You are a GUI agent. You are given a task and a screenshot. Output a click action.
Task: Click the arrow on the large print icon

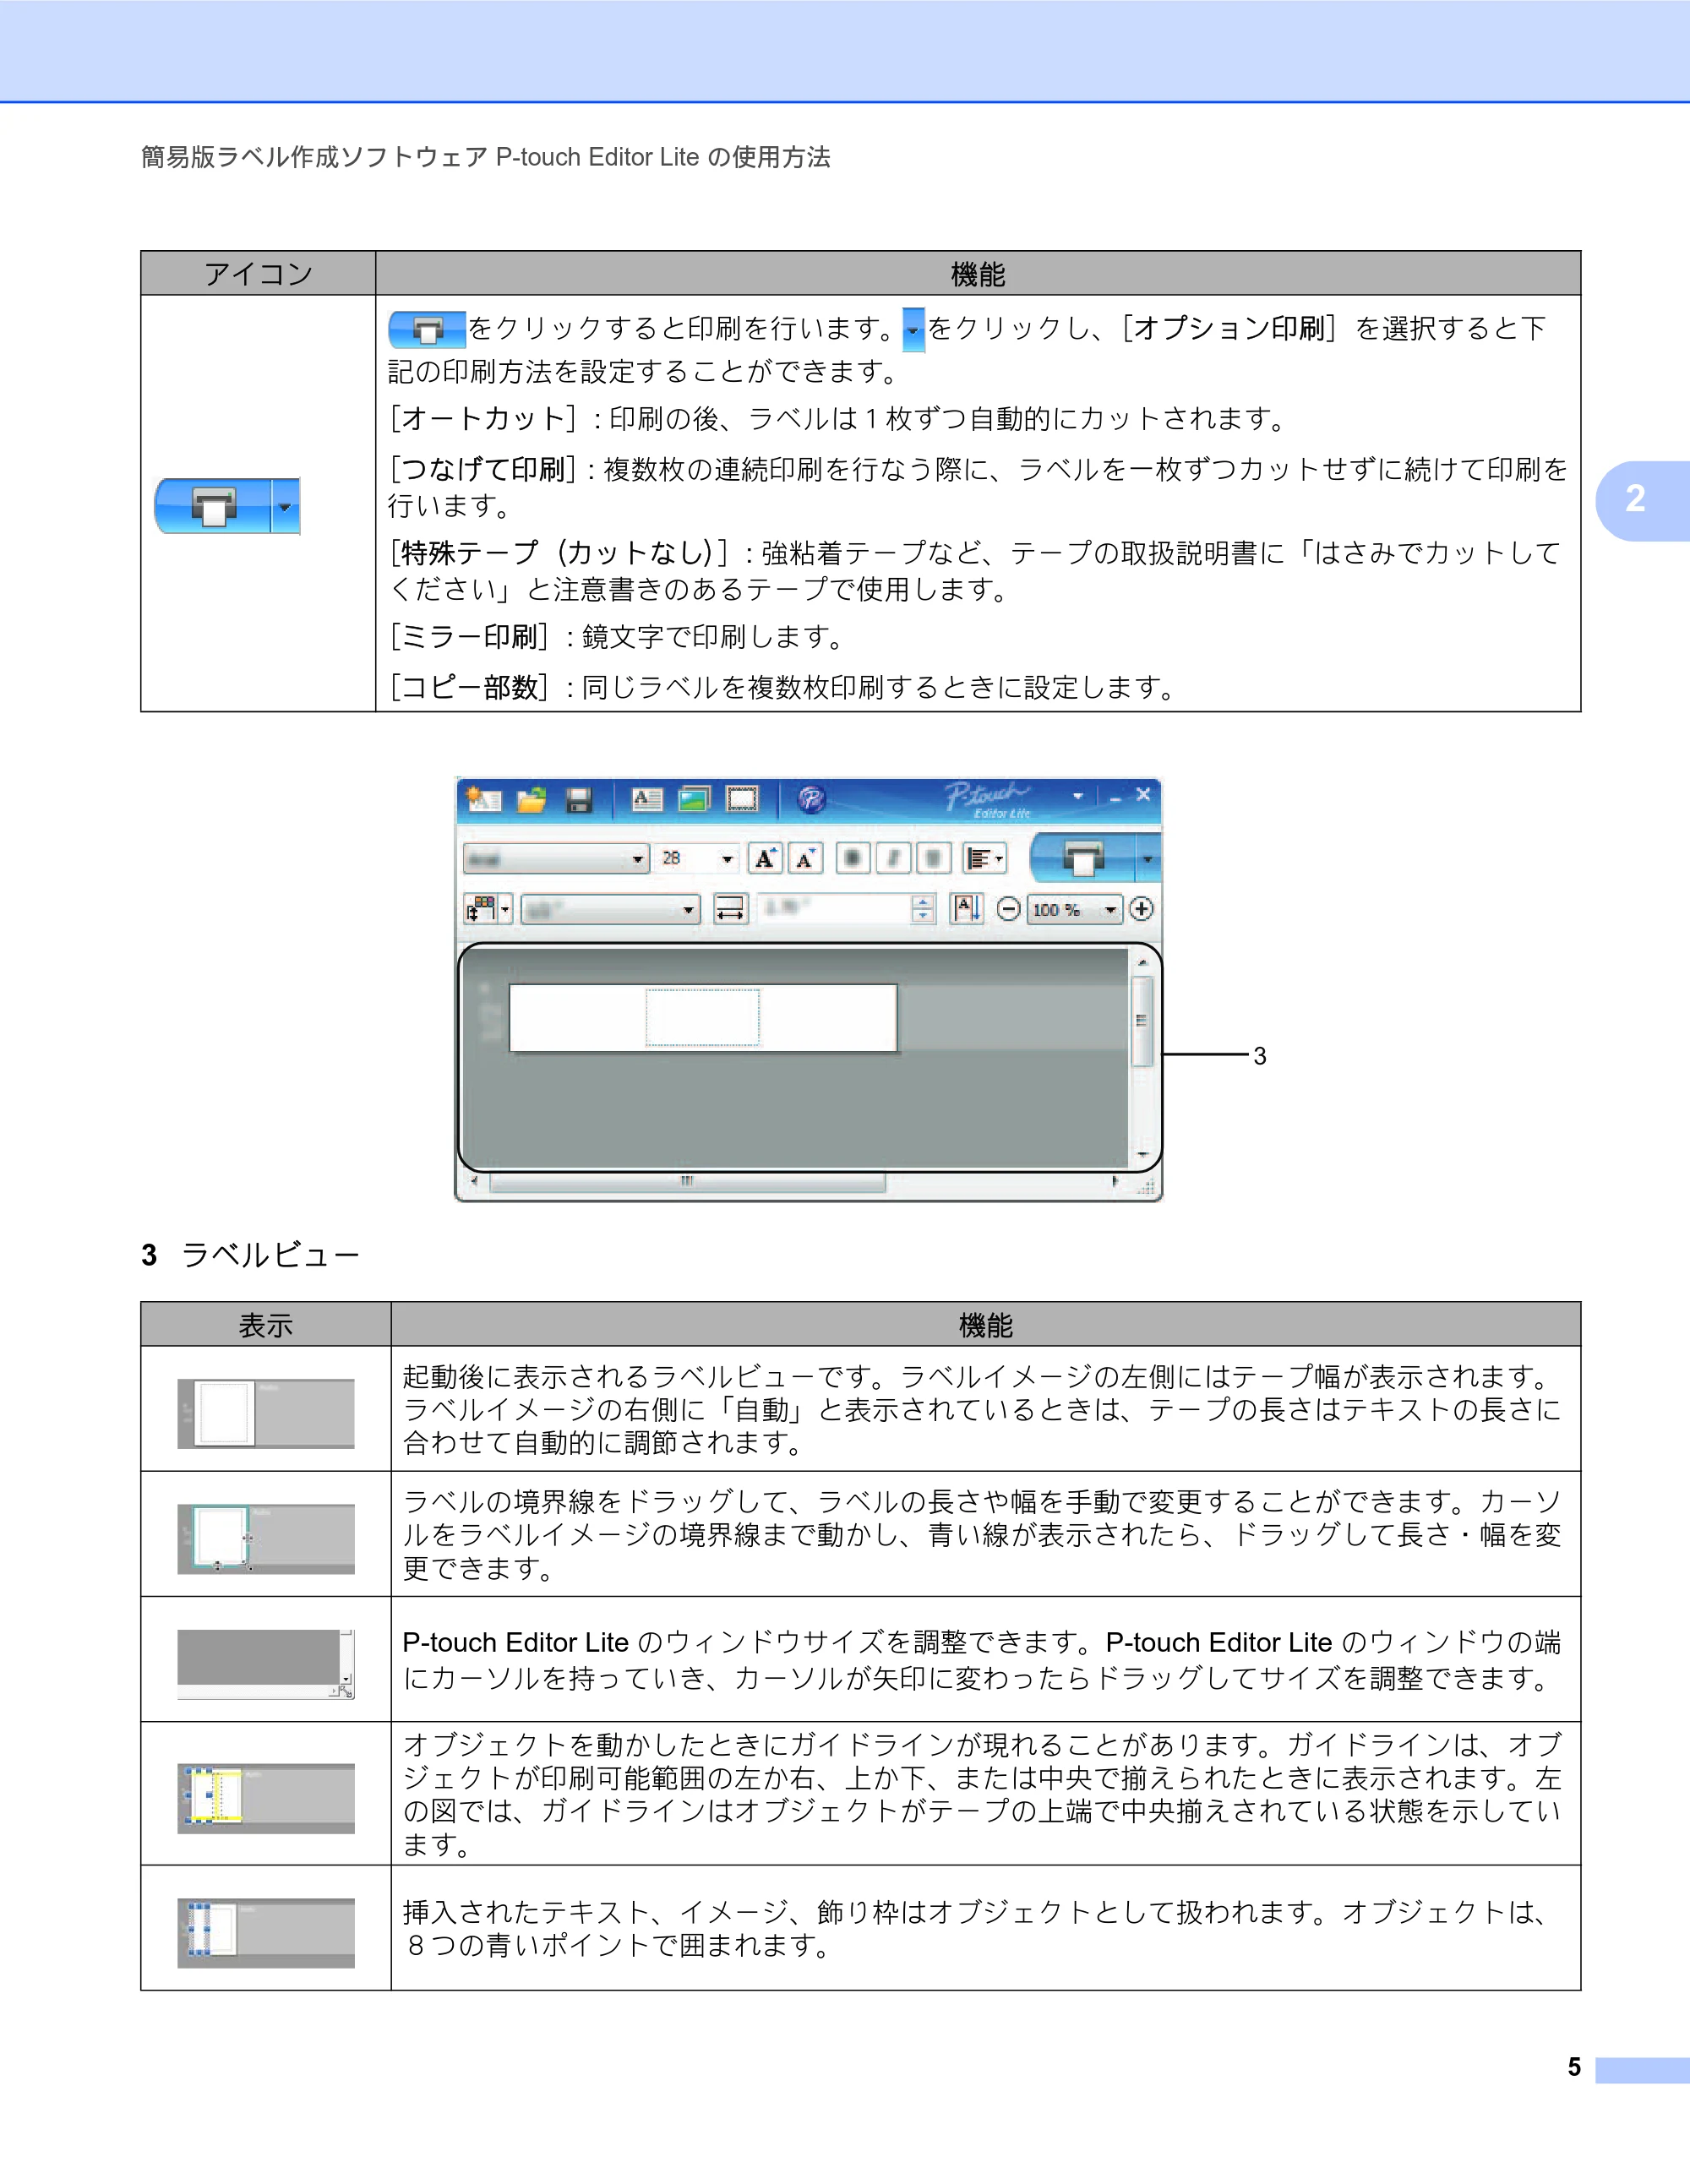(286, 506)
